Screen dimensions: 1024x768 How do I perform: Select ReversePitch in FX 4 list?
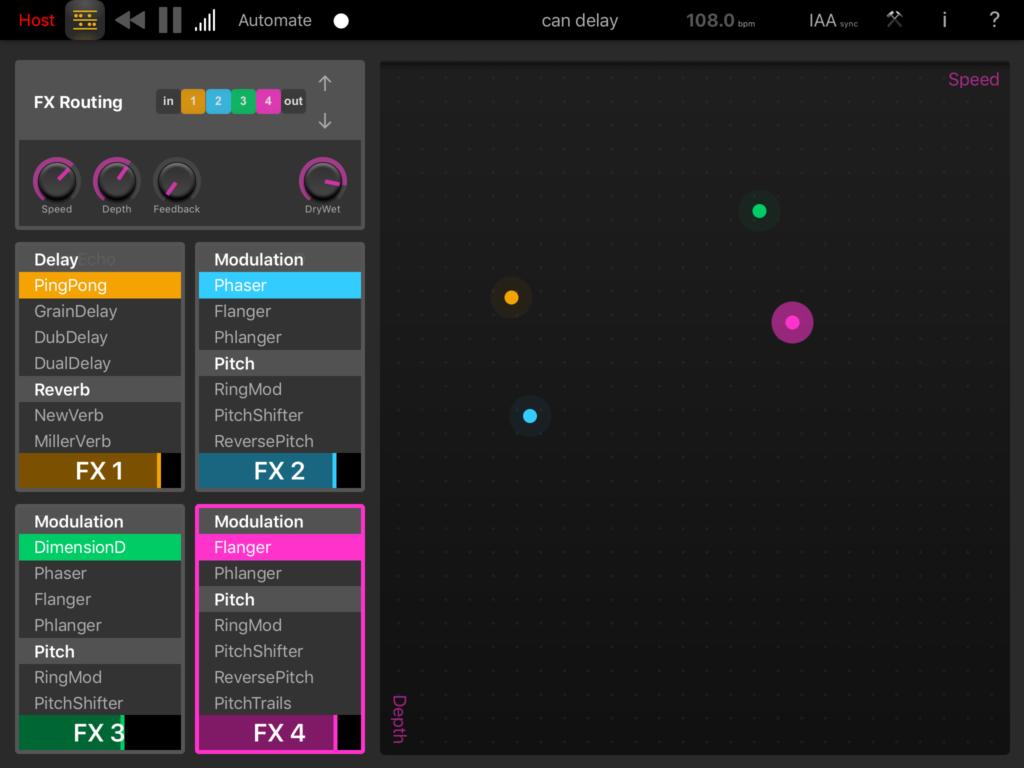[x=280, y=677]
